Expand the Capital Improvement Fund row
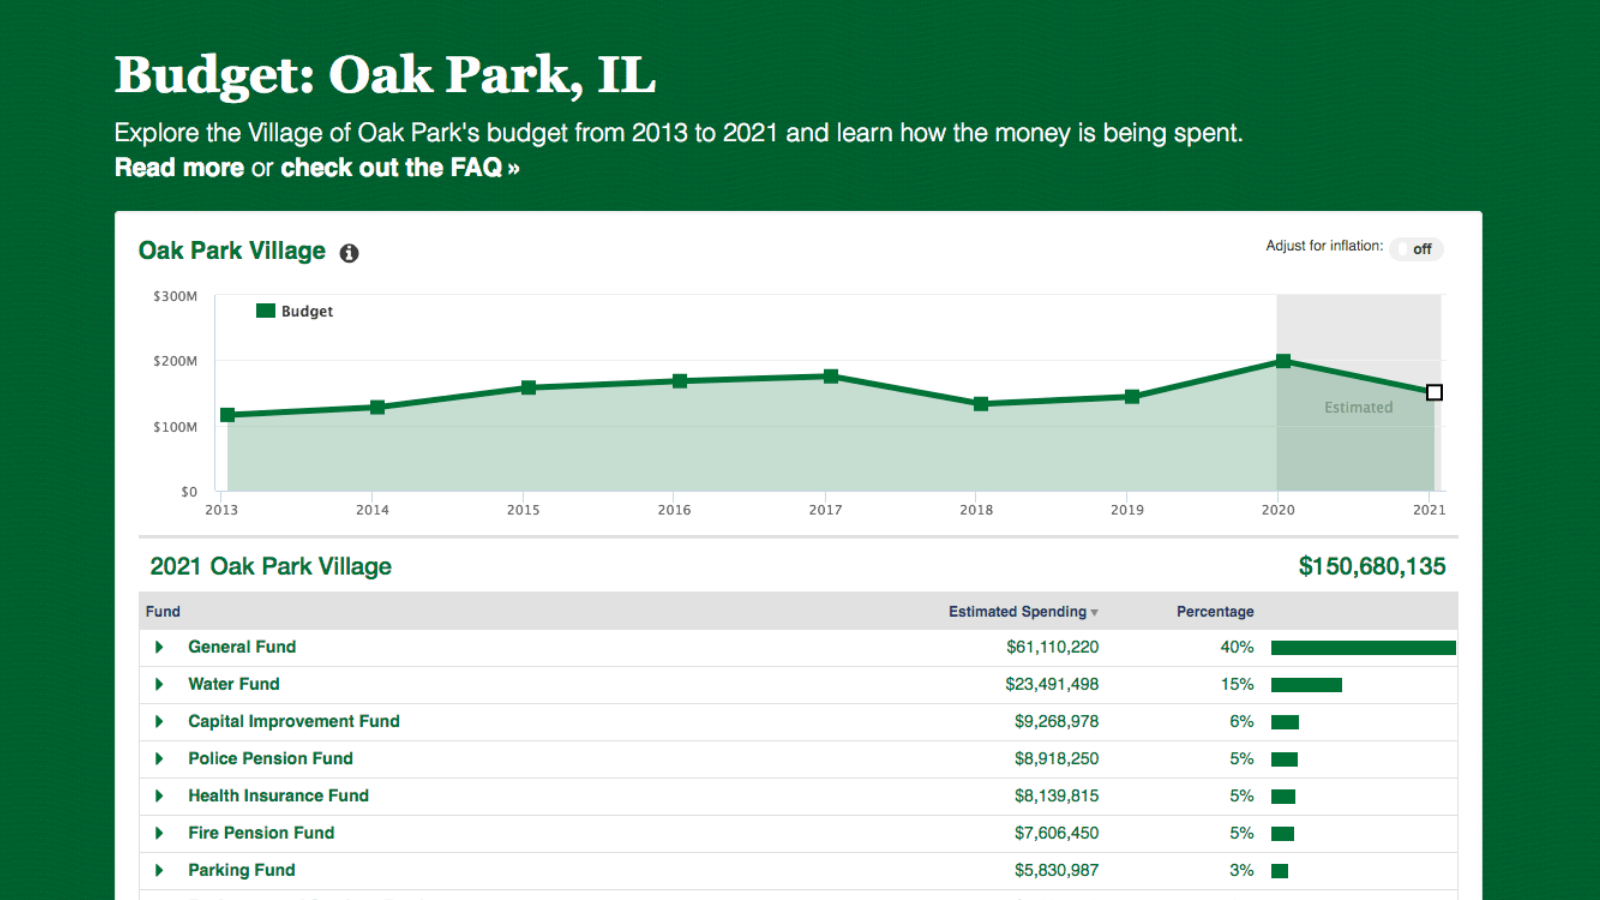The width and height of the screenshot is (1600, 900). [159, 721]
